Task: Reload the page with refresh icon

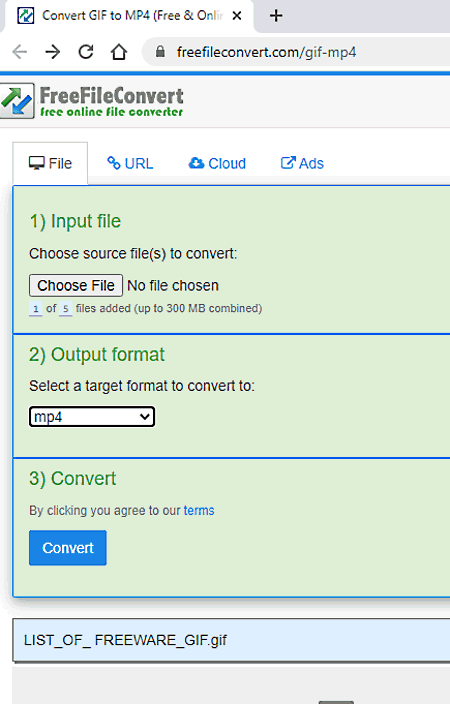Action: pyautogui.click(x=86, y=52)
